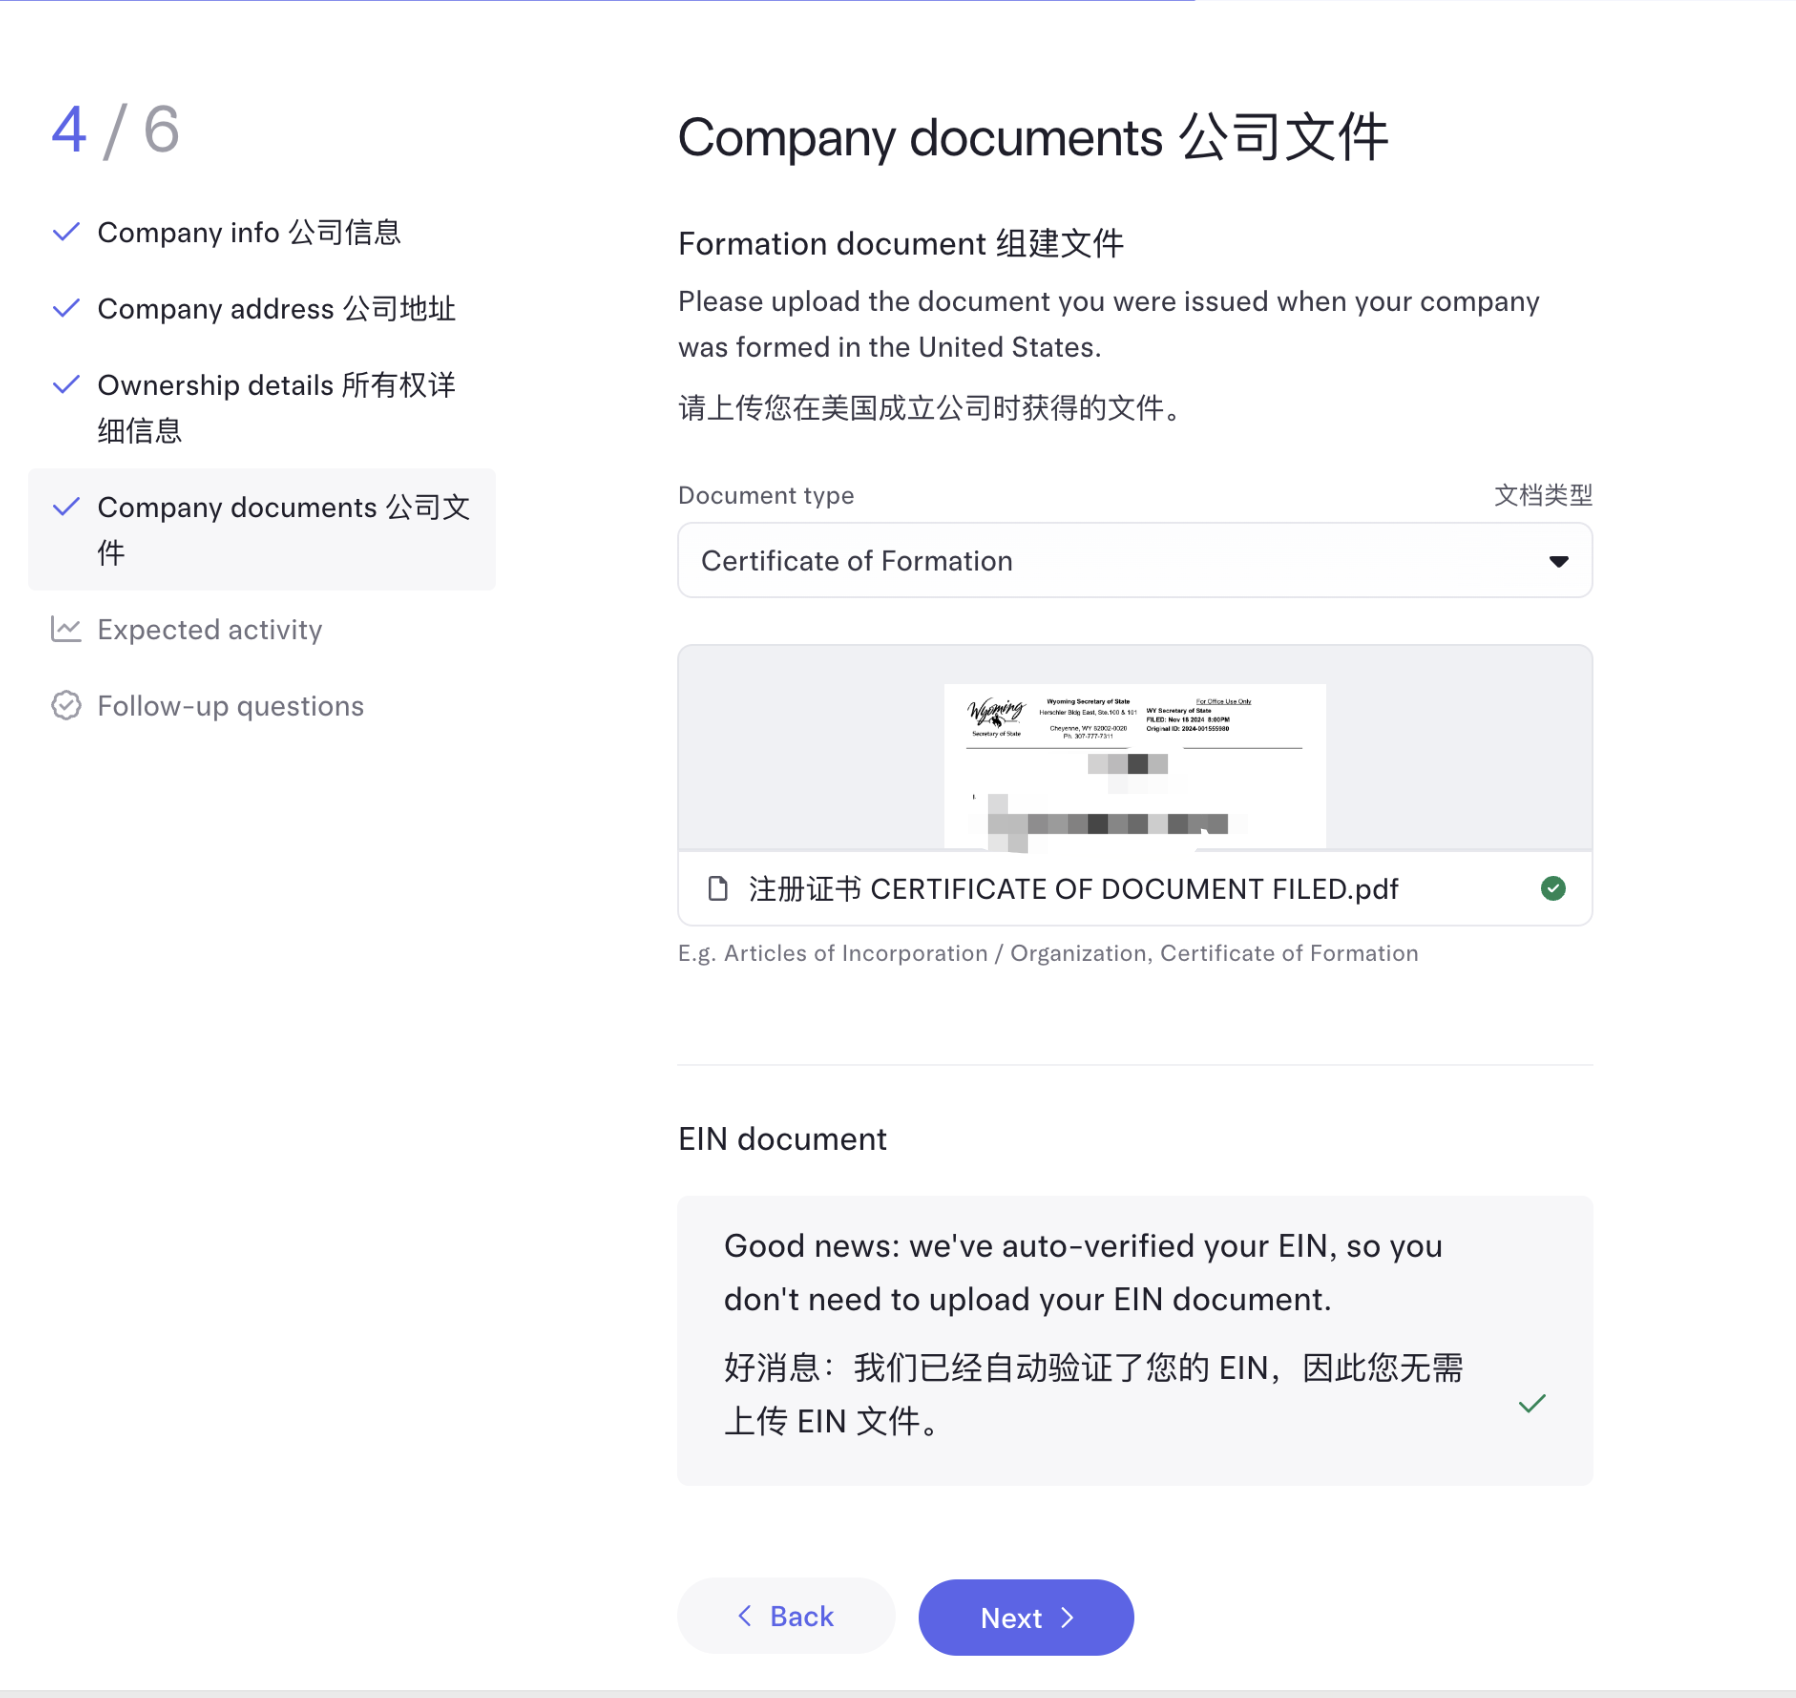Click the PDF file document icon
The width and height of the screenshot is (1796, 1698).
(717, 888)
